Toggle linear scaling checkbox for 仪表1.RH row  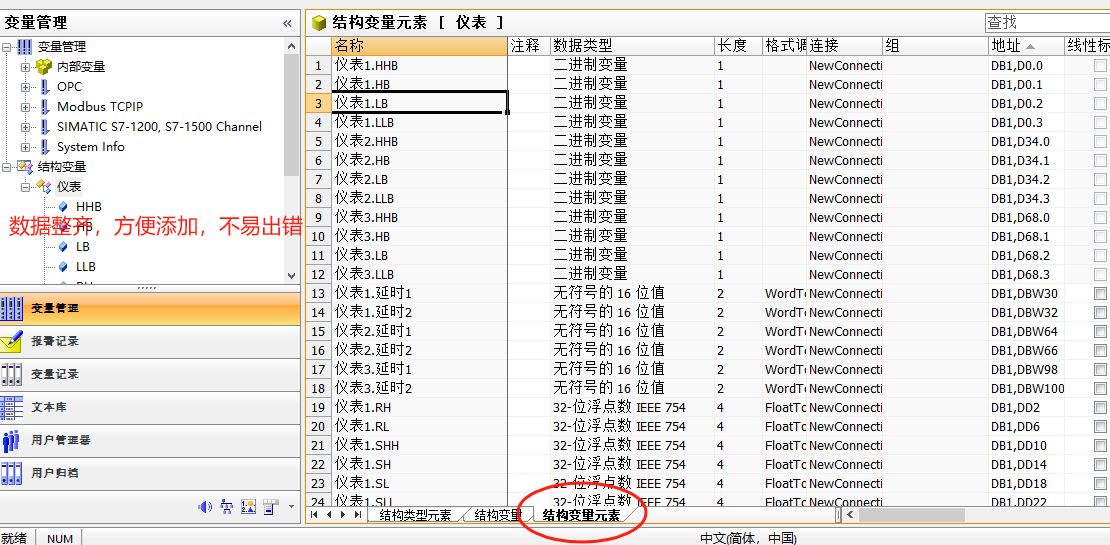pyautogui.click(x=1100, y=408)
